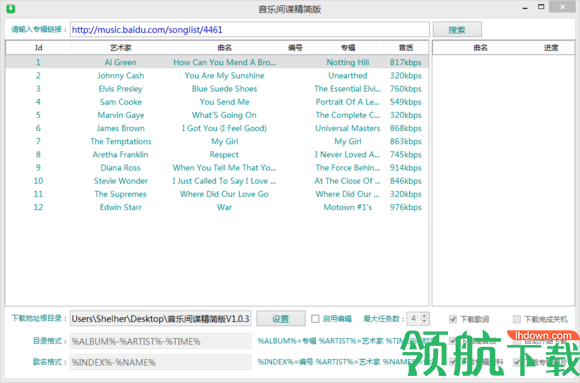
Task: Click song You Send Me
Action: click(225, 102)
